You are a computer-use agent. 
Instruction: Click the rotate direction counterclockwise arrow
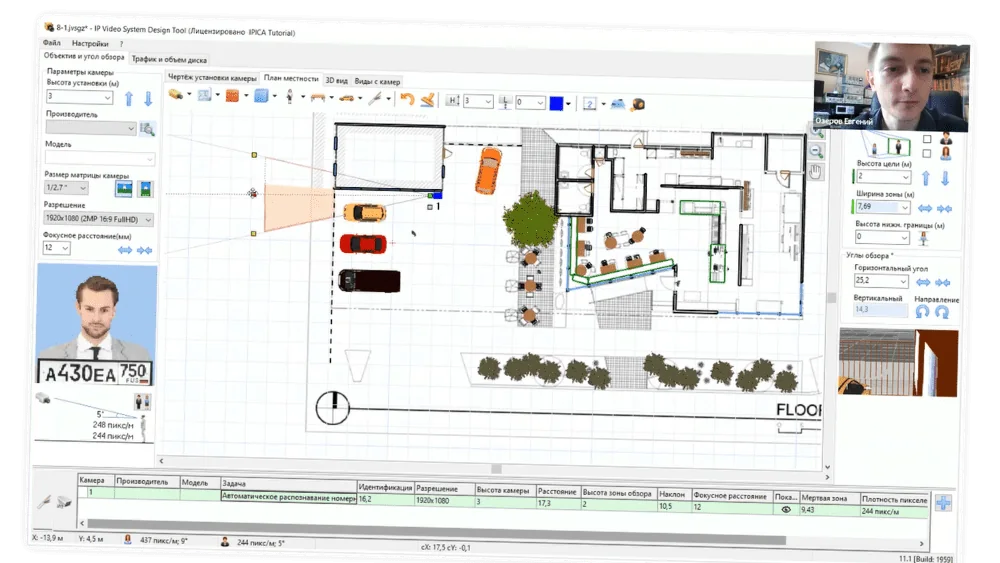(x=922, y=311)
